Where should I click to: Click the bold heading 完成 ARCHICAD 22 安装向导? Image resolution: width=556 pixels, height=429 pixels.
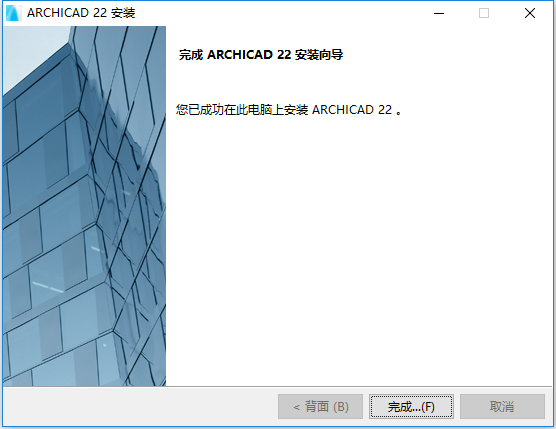(x=261, y=55)
